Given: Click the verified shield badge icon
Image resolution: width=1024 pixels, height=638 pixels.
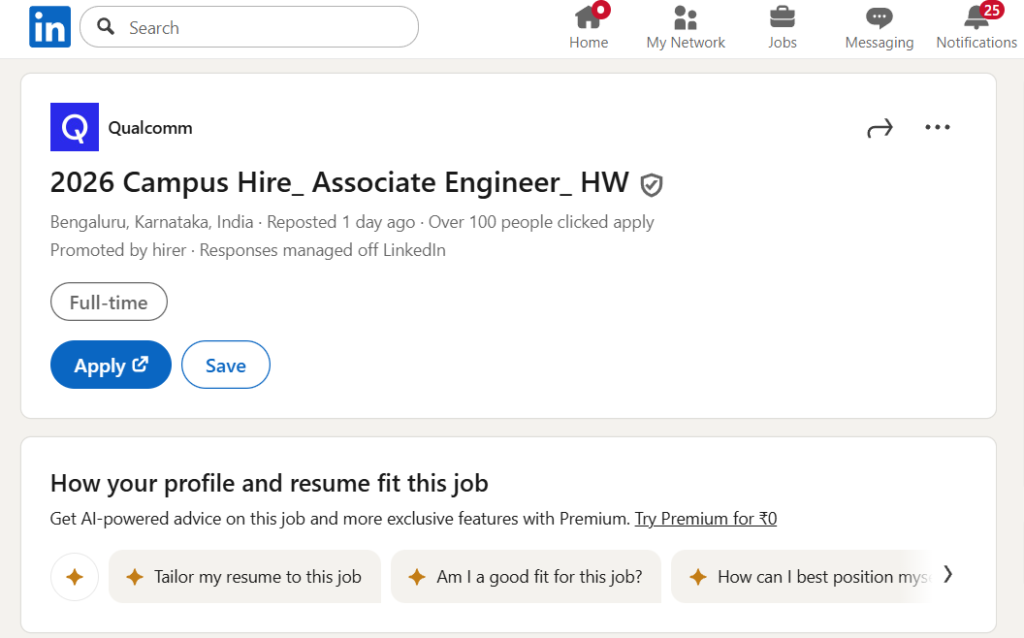Looking at the screenshot, I should click(651, 185).
